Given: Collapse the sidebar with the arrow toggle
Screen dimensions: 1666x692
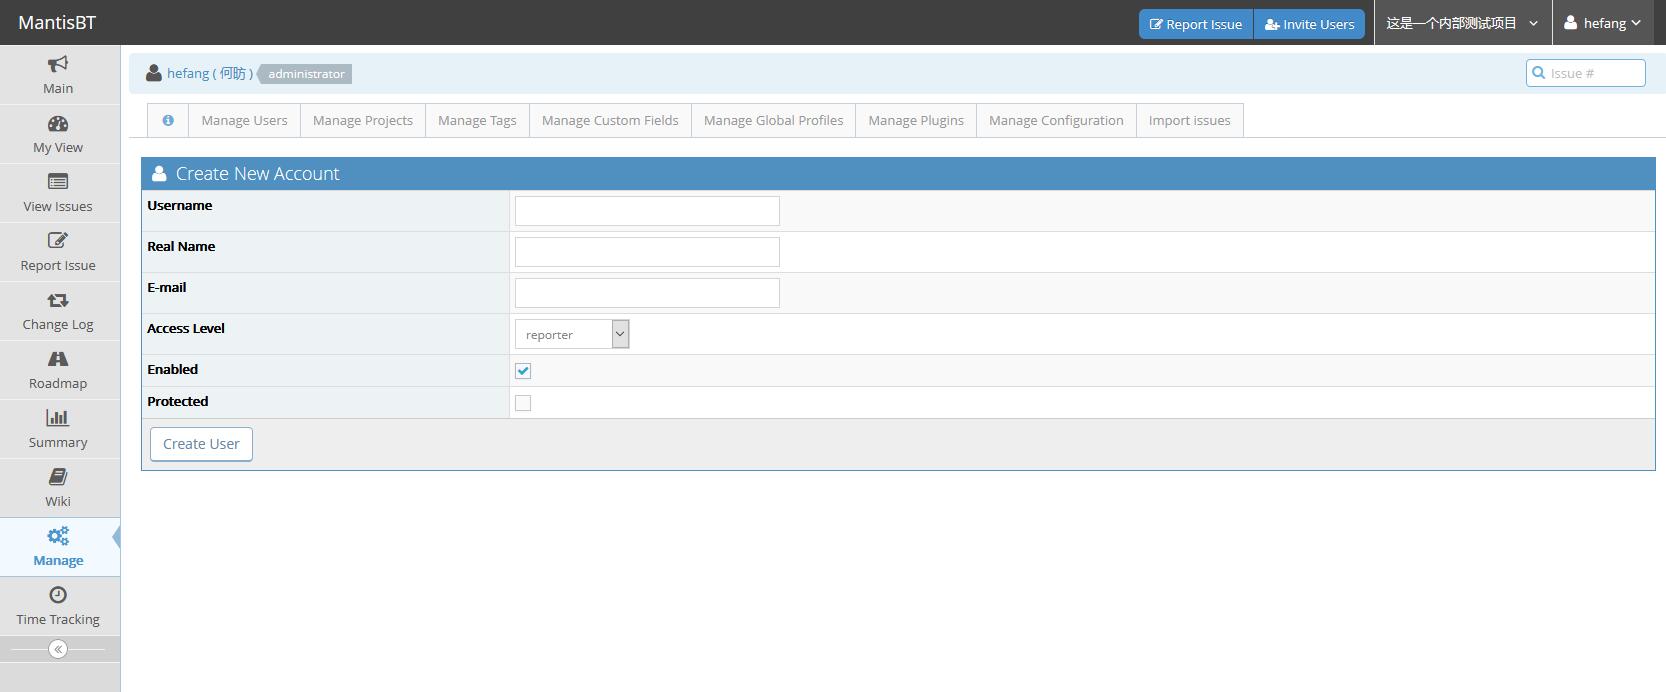Looking at the screenshot, I should (x=58, y=649).
